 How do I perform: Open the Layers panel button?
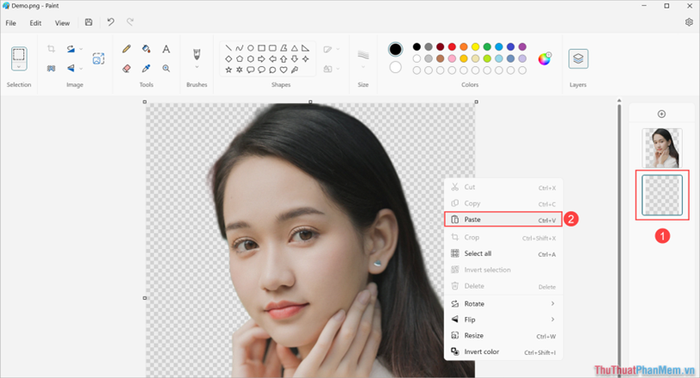click(578, 58)
